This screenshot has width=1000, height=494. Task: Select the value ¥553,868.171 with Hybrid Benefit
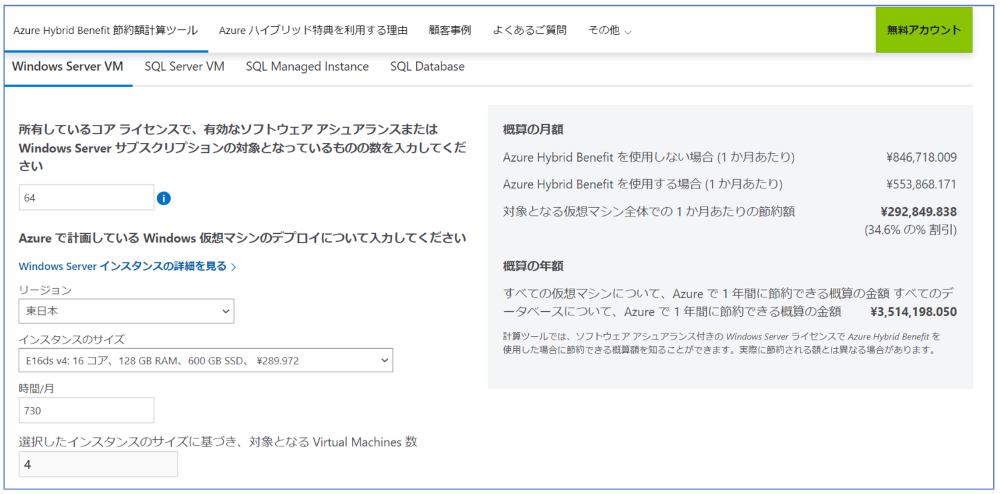(x=922, y=184)
